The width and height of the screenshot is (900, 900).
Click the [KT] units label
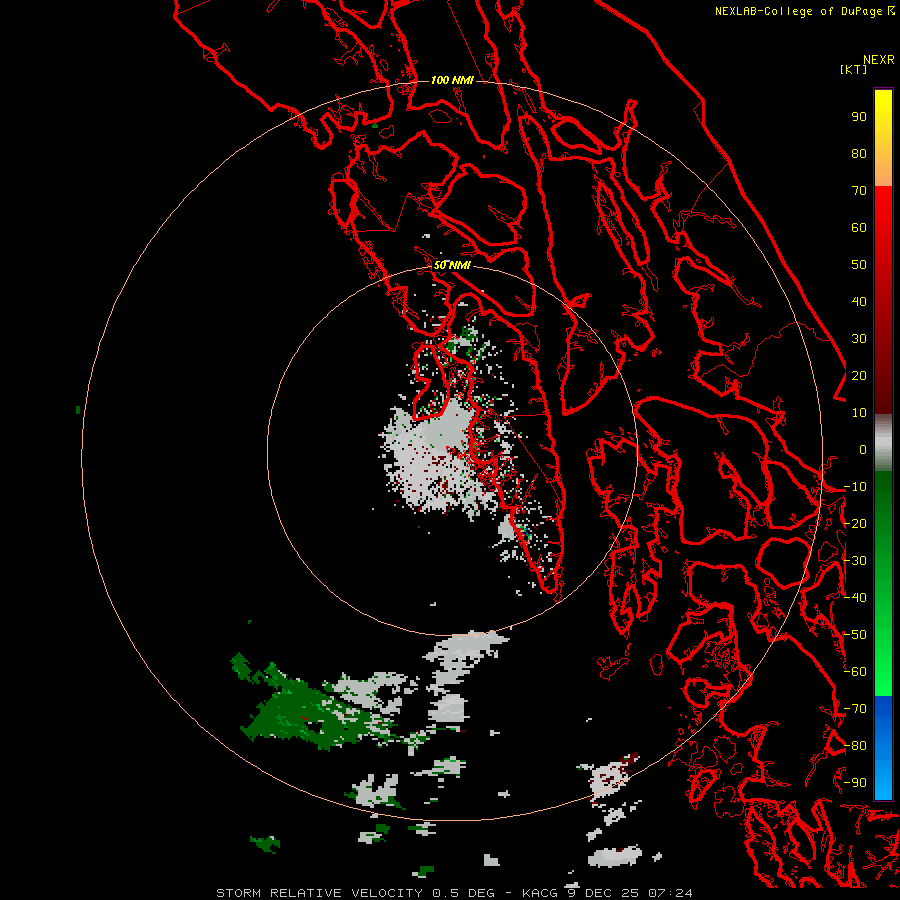point(853,69)
